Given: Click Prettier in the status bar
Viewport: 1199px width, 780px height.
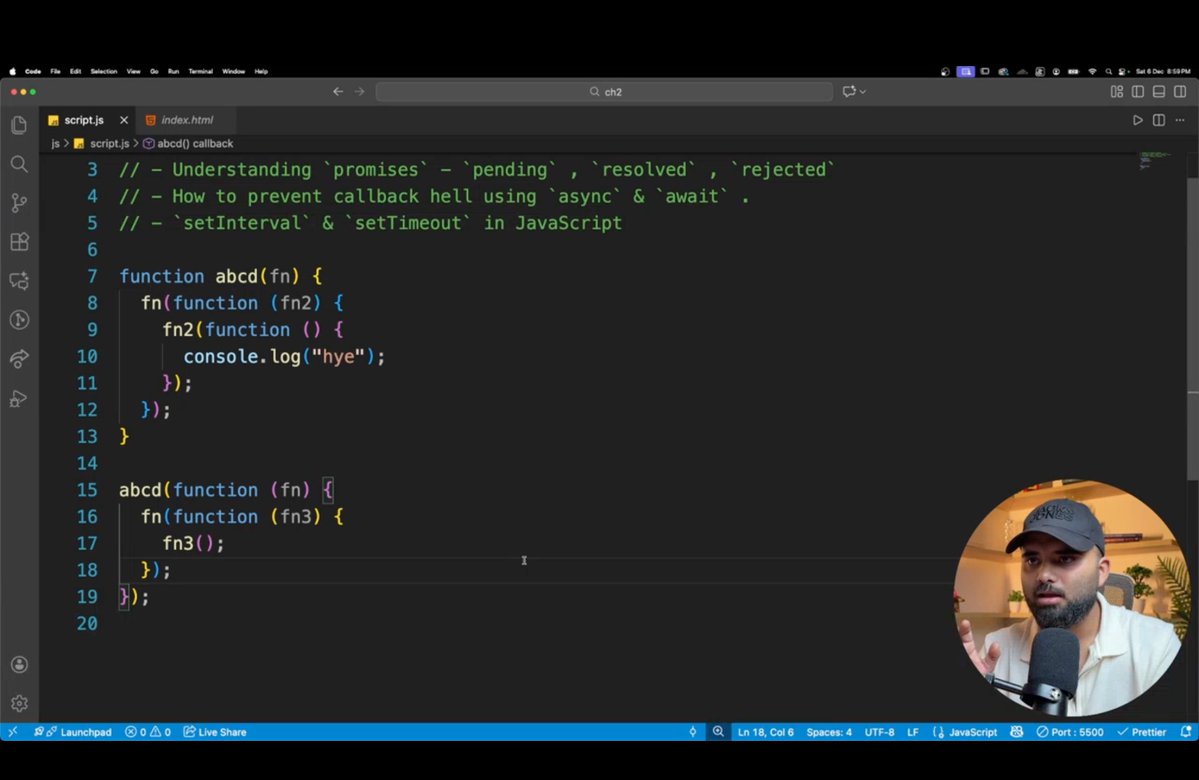Looking at the screenshot, I should pyautogui.click(x=1142, y=732).
